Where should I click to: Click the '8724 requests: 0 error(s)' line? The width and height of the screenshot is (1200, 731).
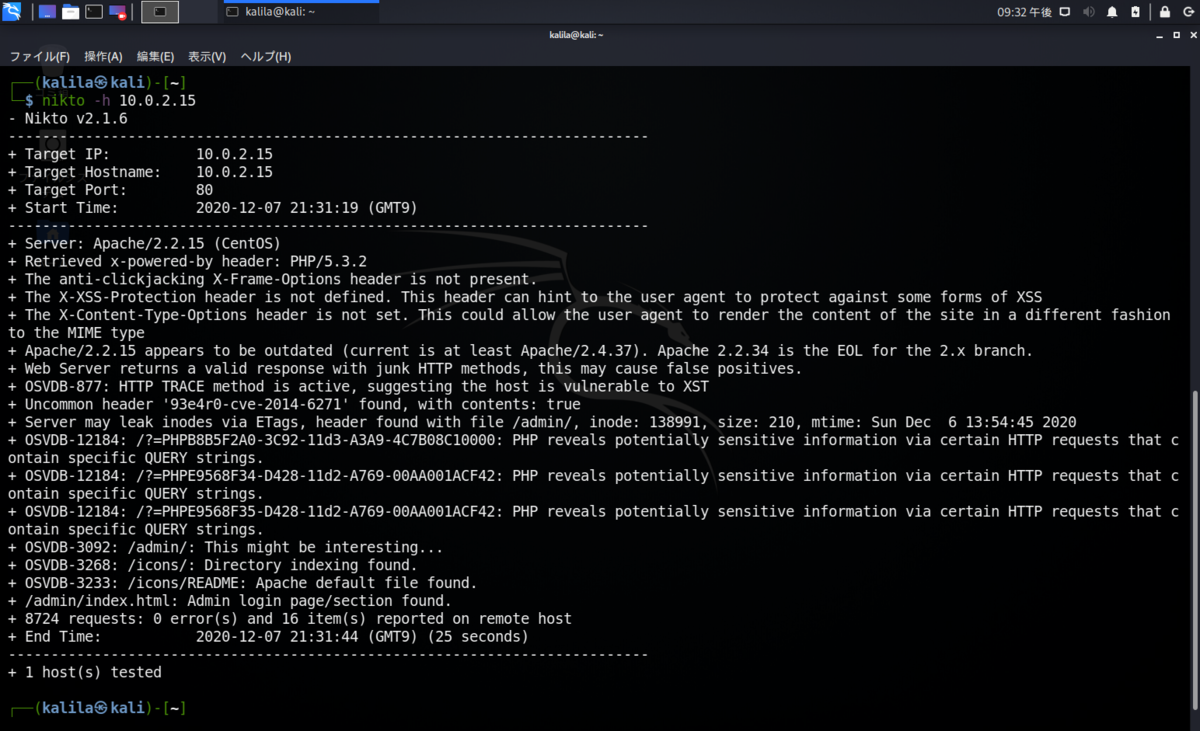(x=289, y=619)
